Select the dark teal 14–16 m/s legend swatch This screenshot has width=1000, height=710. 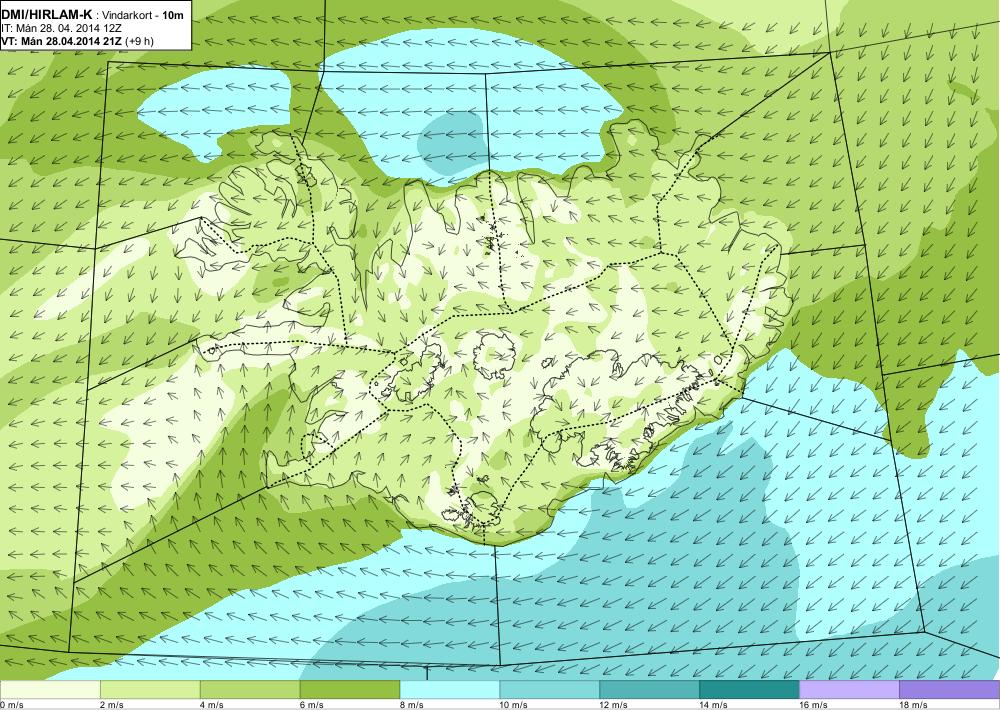point(749,690)
